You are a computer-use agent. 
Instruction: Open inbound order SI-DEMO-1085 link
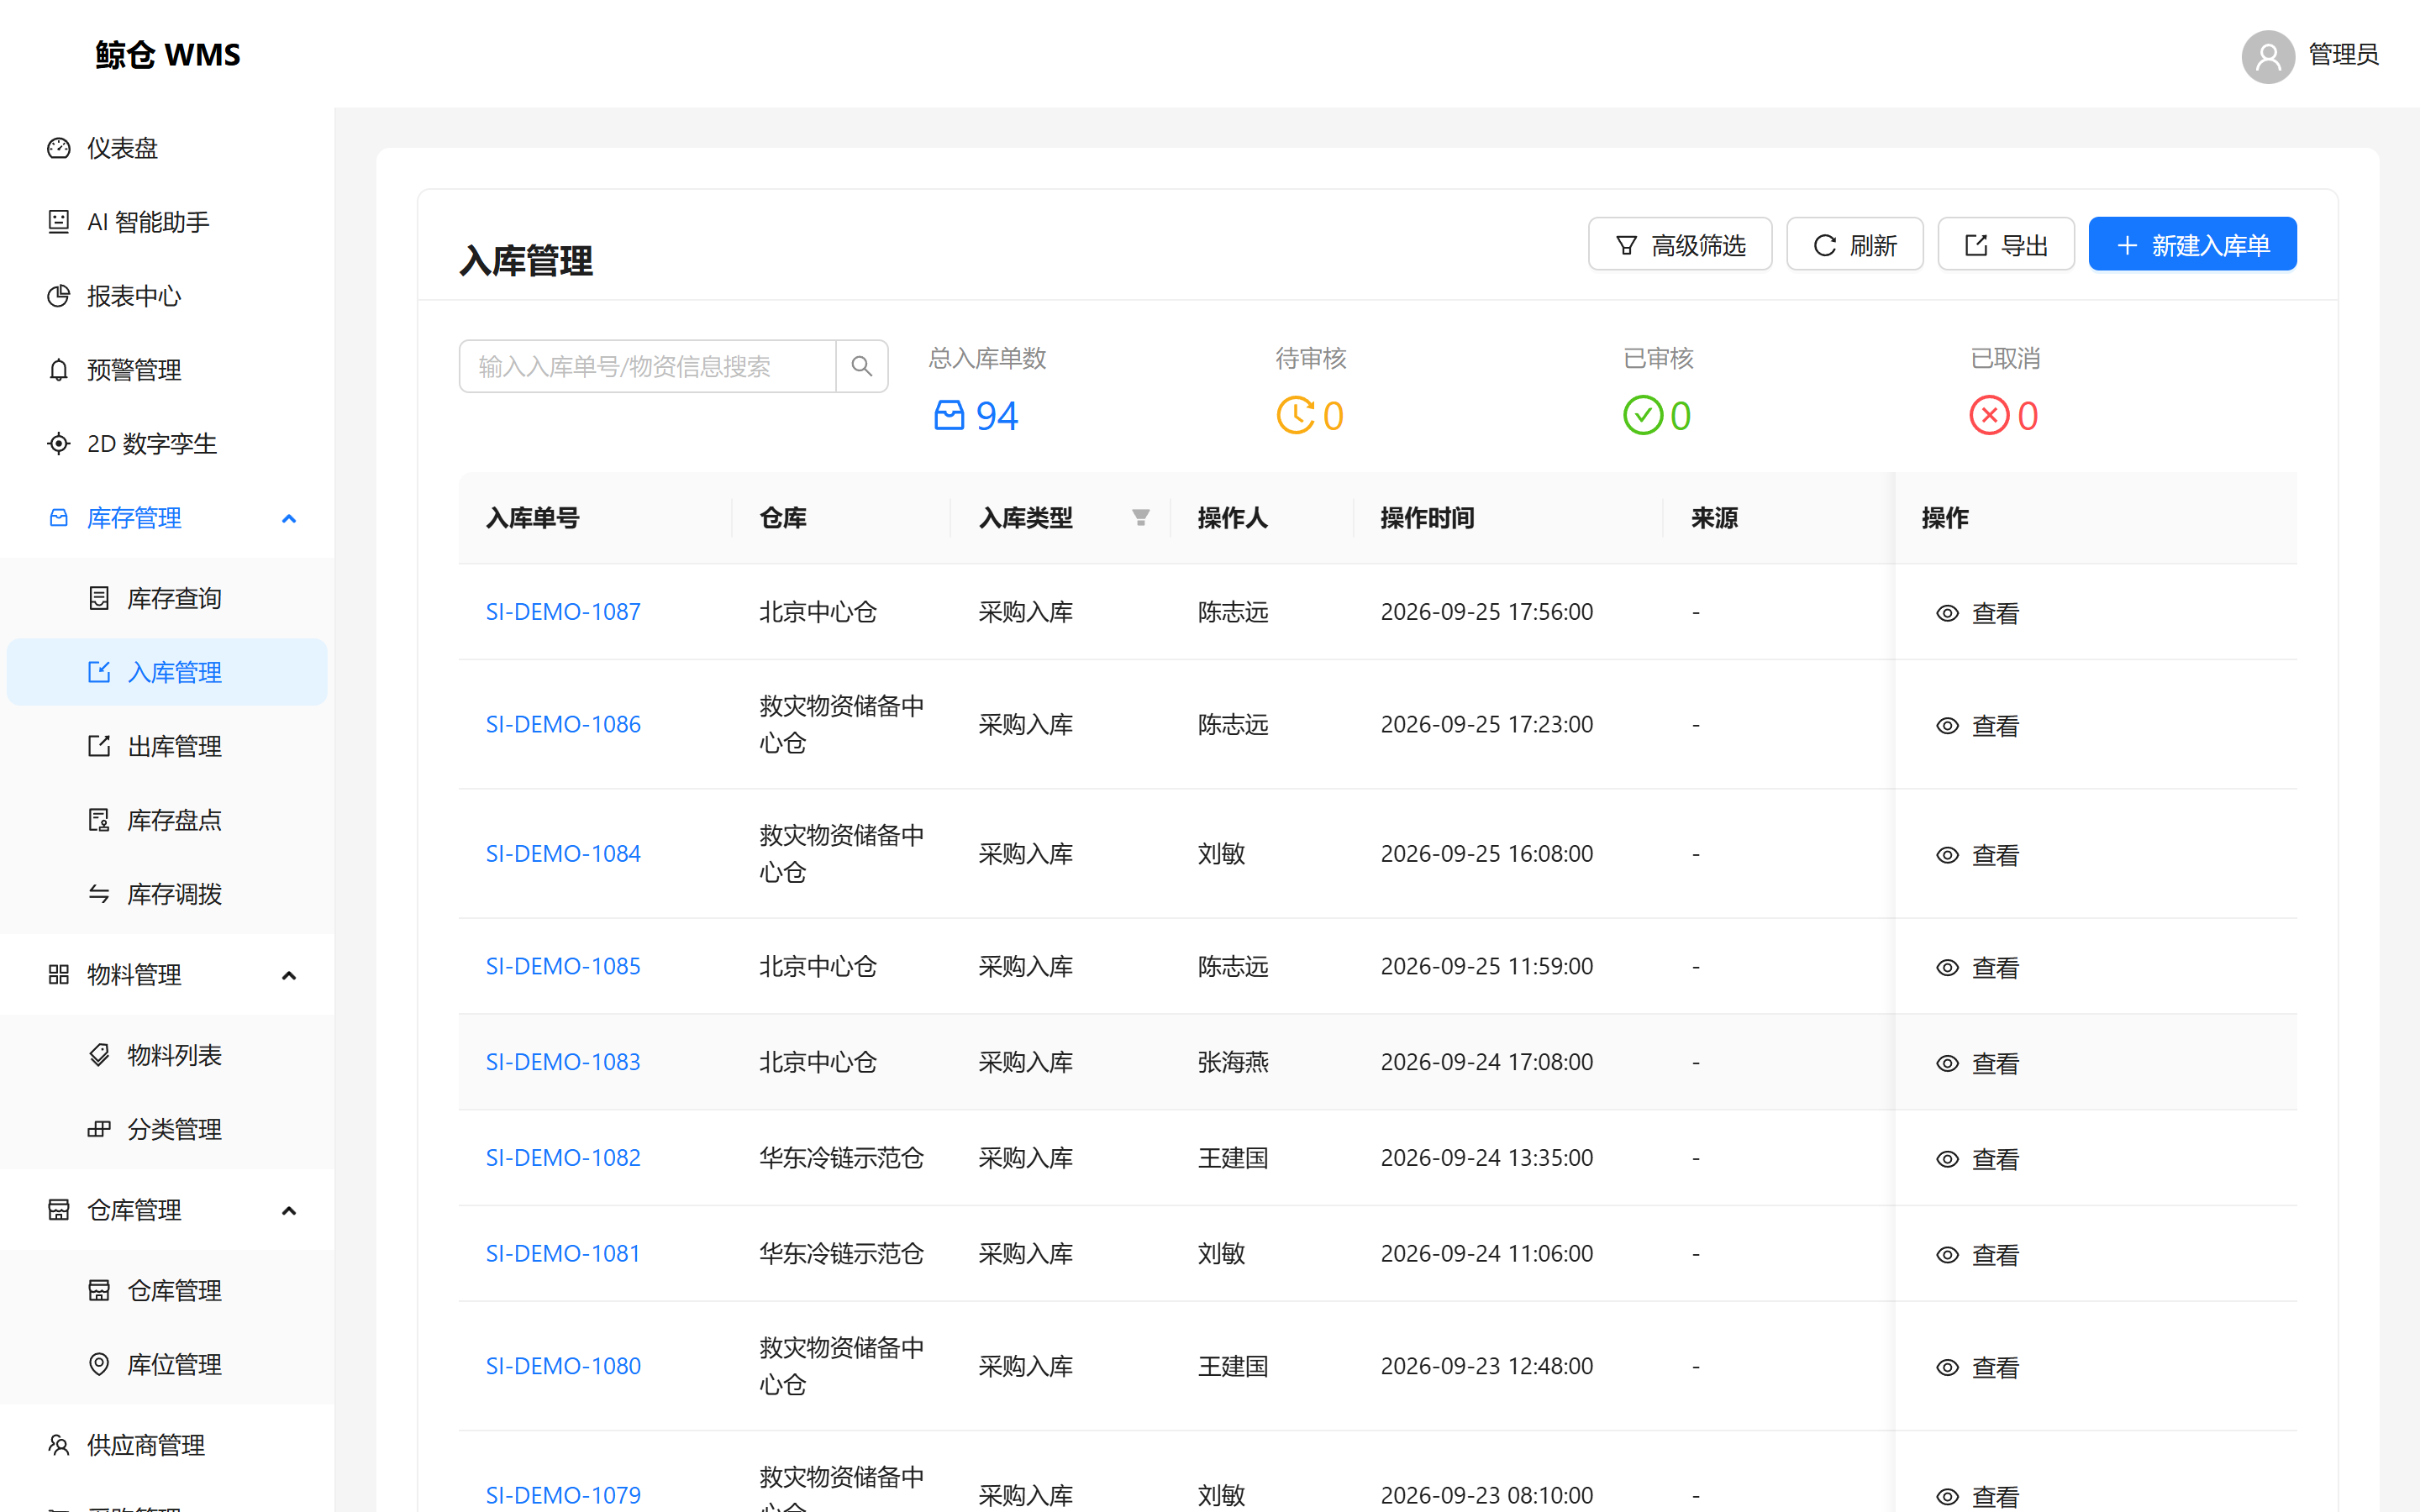pos(563,966)
